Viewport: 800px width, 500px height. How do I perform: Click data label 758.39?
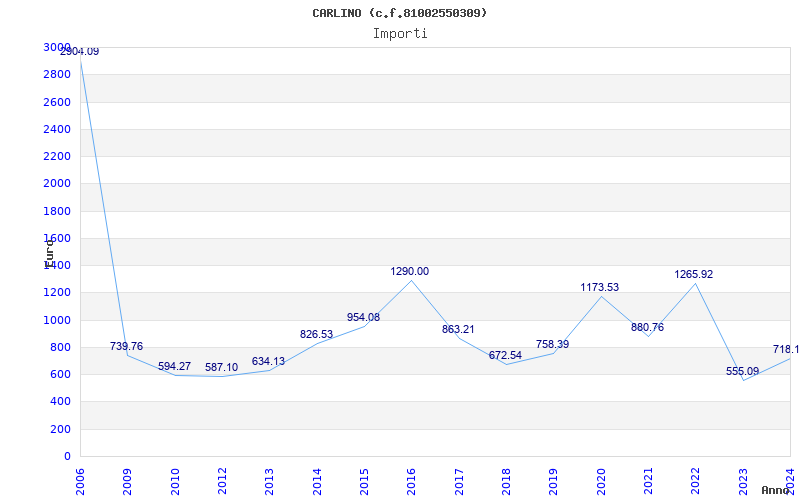(552, 344)
